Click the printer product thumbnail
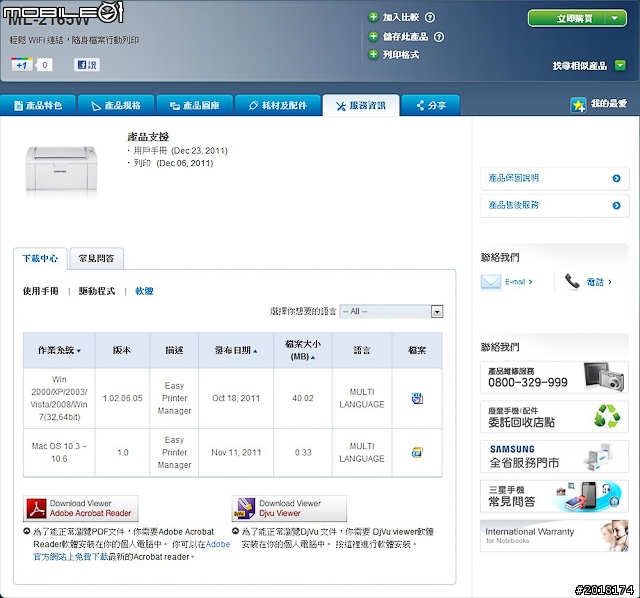Screen dimensions: 640x598 [x=61, y=169]
